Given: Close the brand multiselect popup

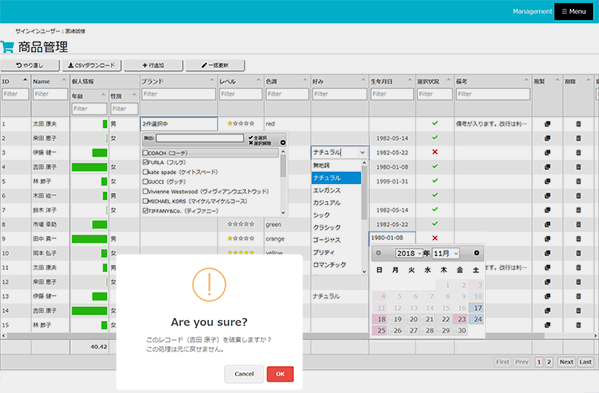Looking at the screenshot, I should pos(283,142).
